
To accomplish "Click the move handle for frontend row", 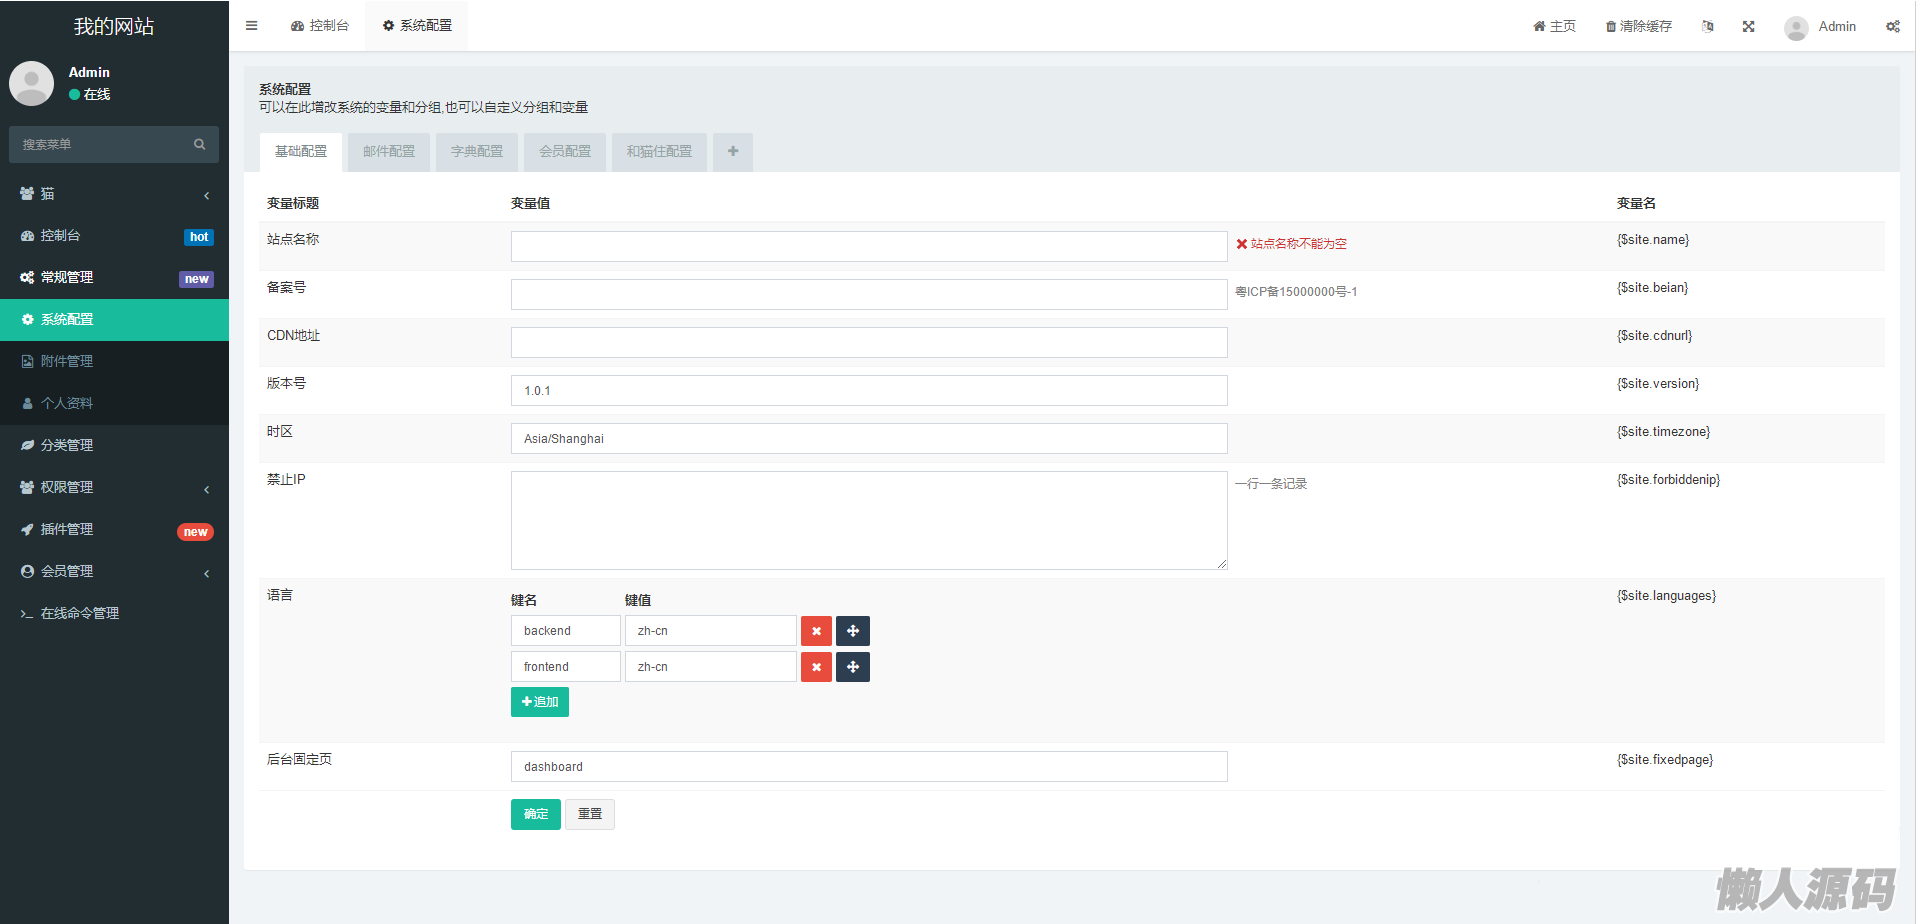I will 853,667.
